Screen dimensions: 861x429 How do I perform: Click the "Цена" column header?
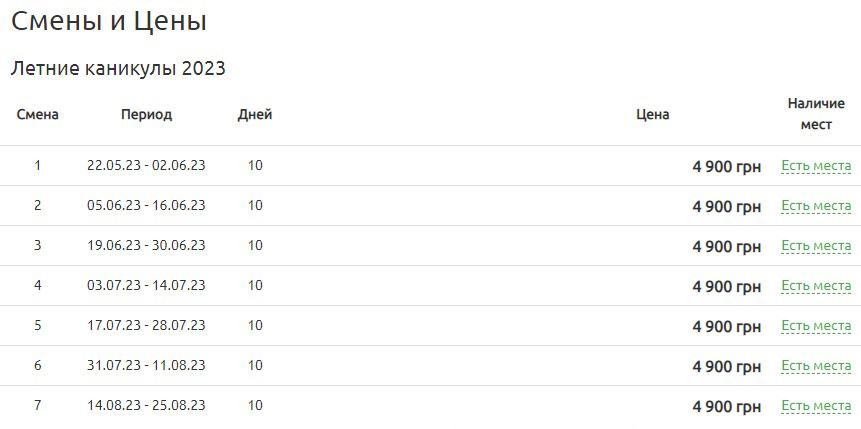coord(652,114)
